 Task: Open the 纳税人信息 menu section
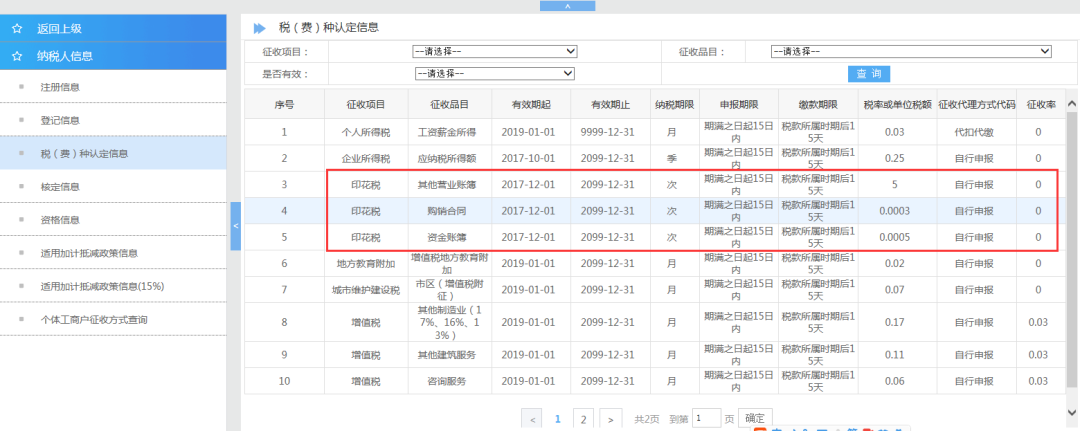pyautogui.click(x=113, y=56)
